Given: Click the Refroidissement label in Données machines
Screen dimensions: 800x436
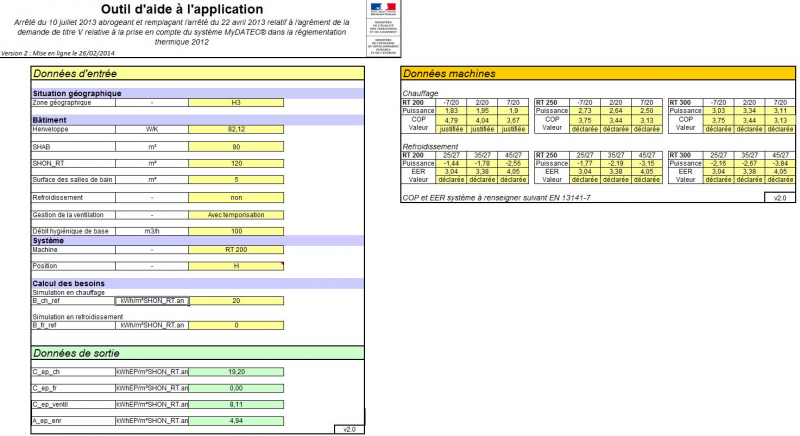Looking at the screenshot, I should 430,146.
